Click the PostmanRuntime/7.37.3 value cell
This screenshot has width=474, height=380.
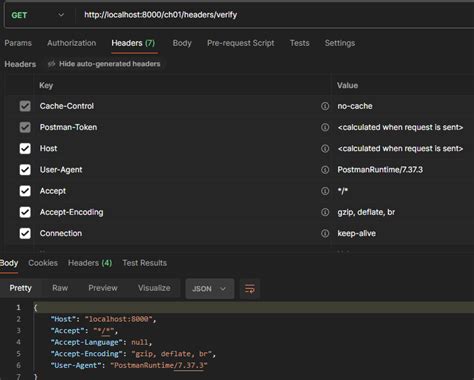(x=403, y=170)
